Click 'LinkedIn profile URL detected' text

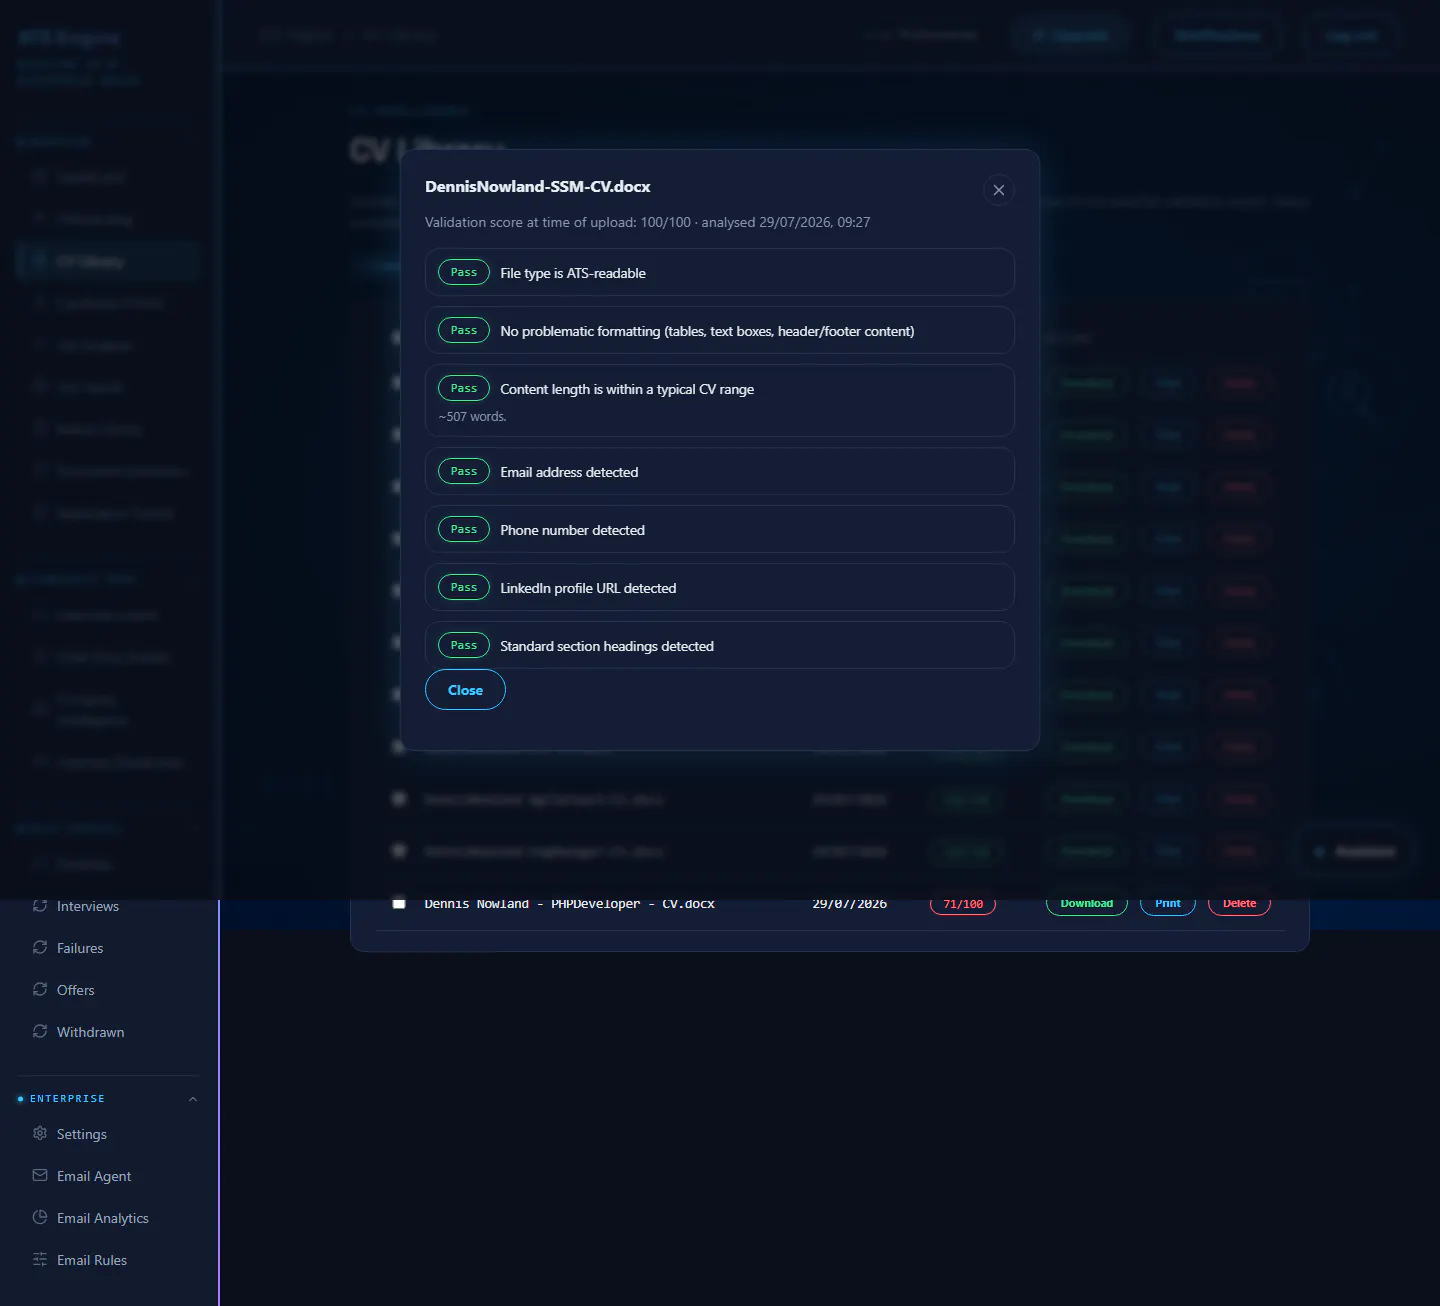pos(588,588)
